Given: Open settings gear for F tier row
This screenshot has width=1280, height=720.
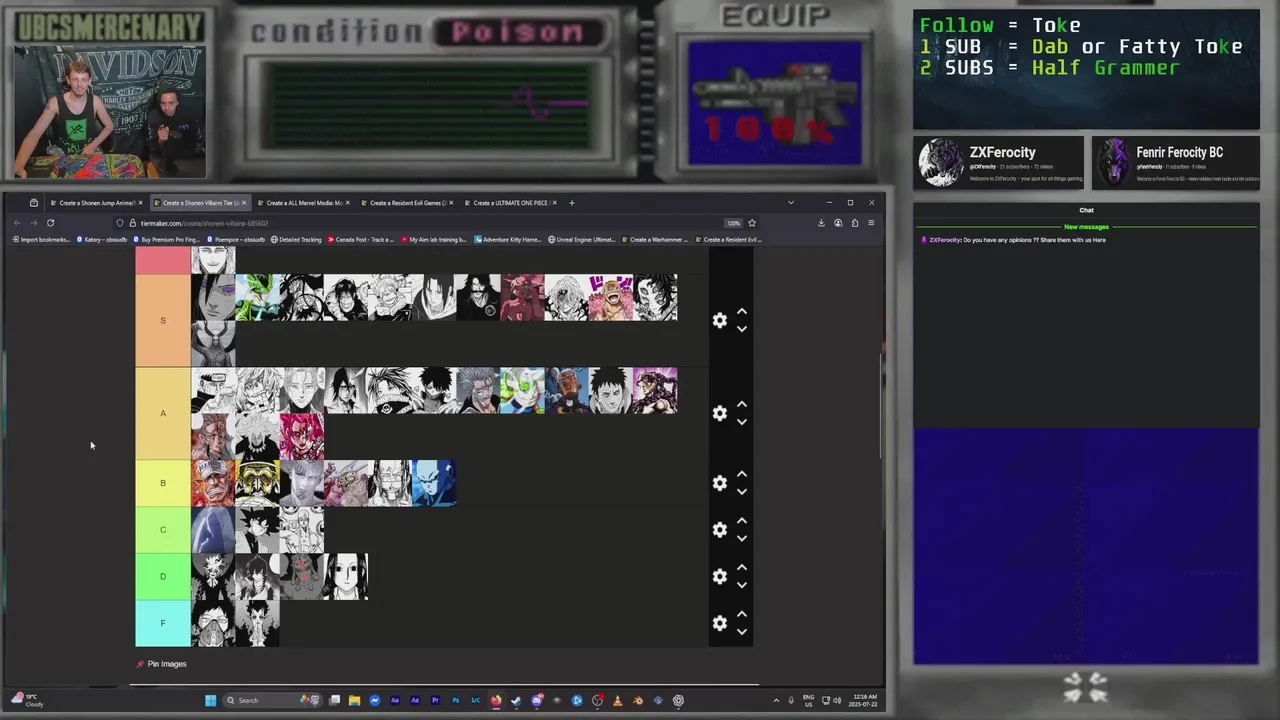Looking at the screenshot, I should point(719,623).
